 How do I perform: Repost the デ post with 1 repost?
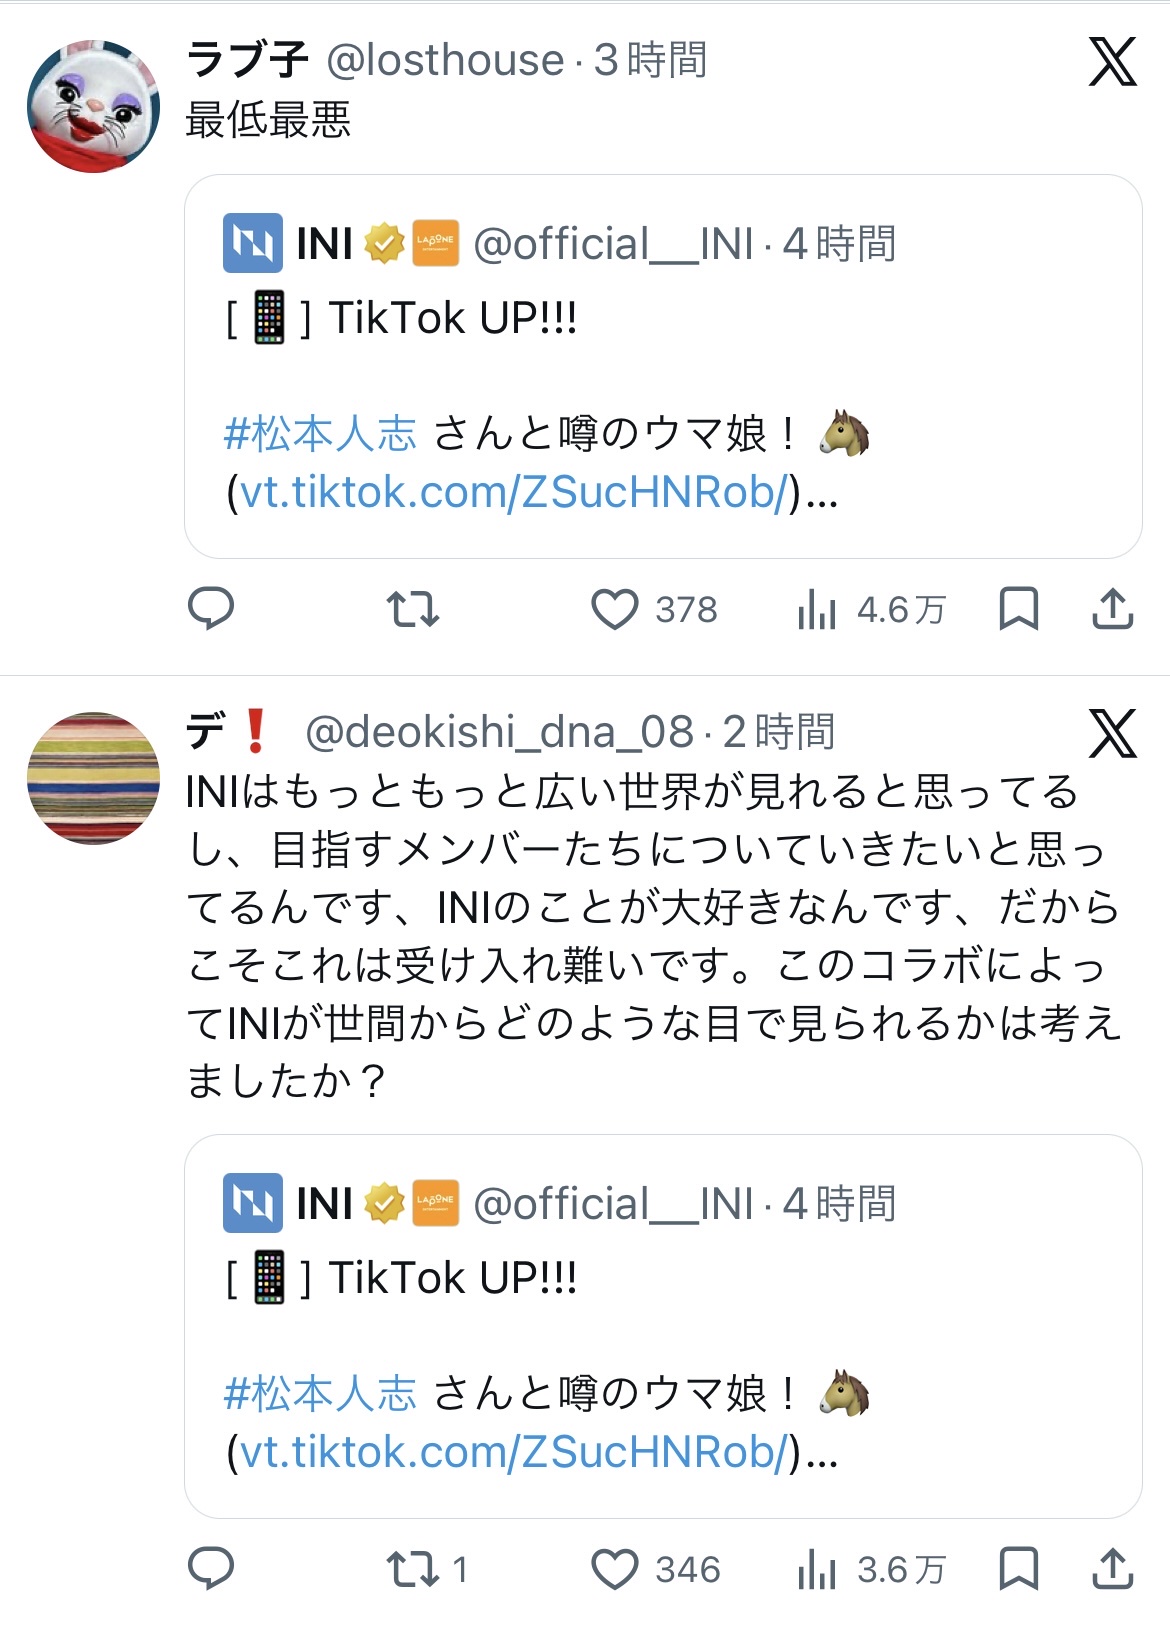412,1569
